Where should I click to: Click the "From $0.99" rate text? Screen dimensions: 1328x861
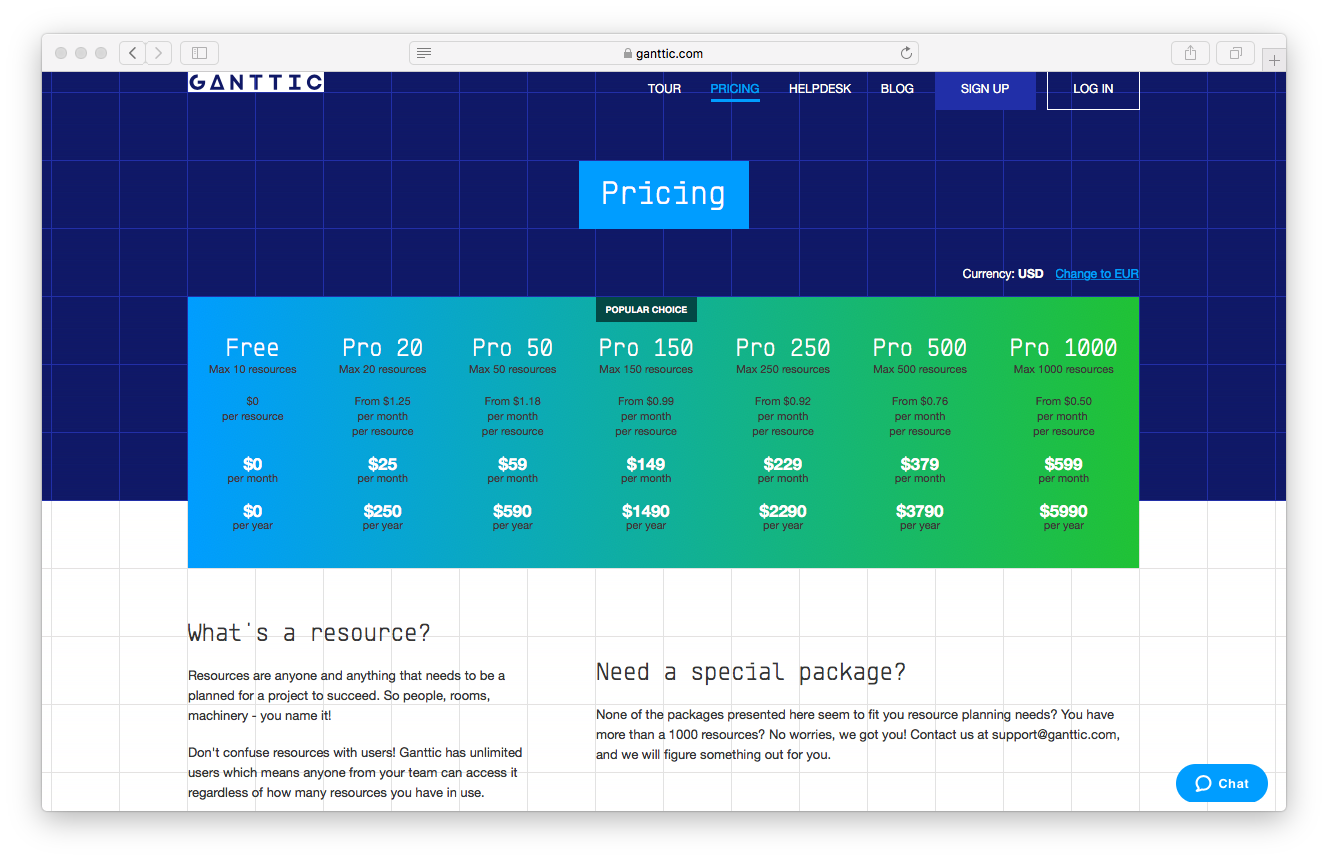pyautogui.click(x=646, y=402)
